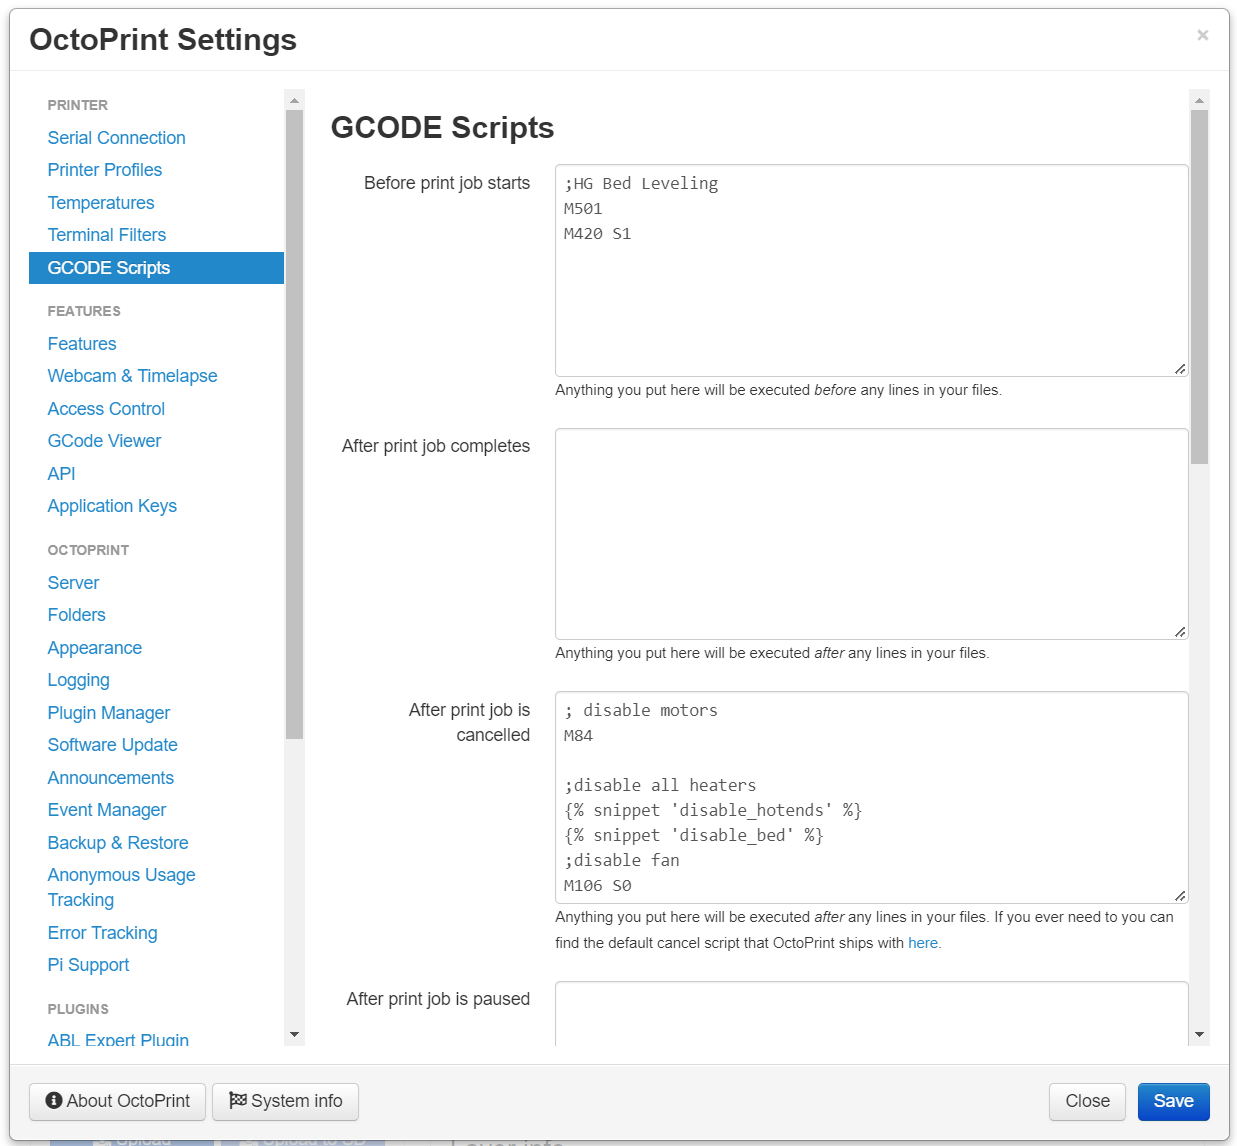Screen dimensions: 1237x1146
Task: Select GCODE Scripts in sidebar
Action: pos(157,268)
